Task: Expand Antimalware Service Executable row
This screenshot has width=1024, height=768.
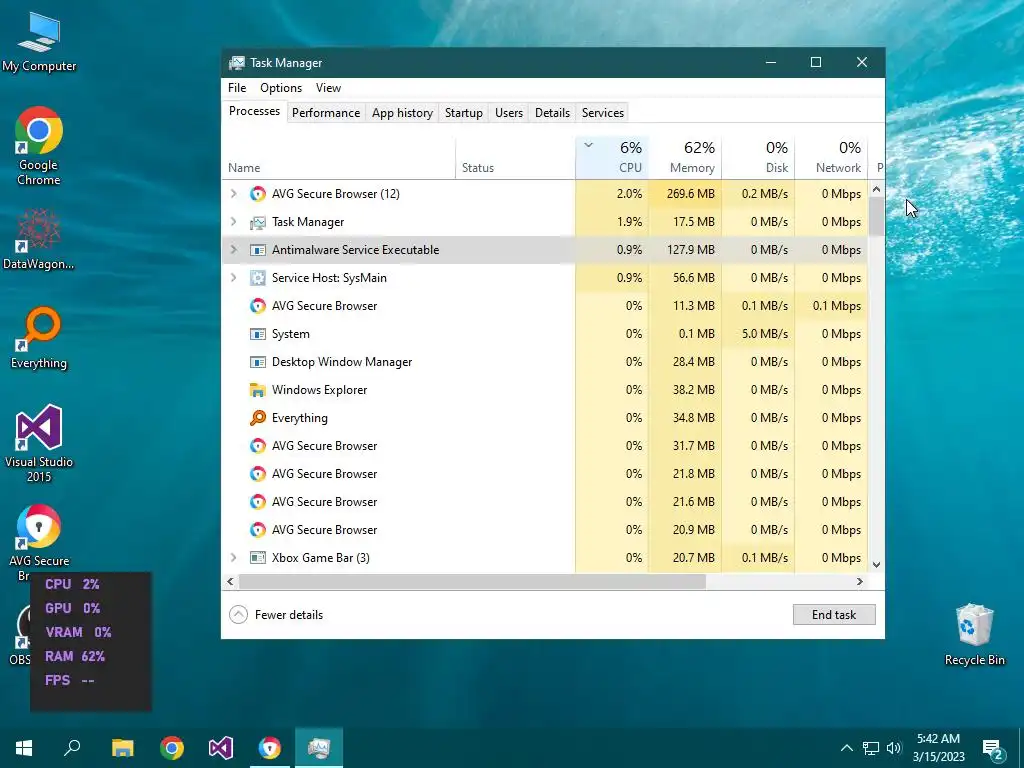Action: coord(234,249)
